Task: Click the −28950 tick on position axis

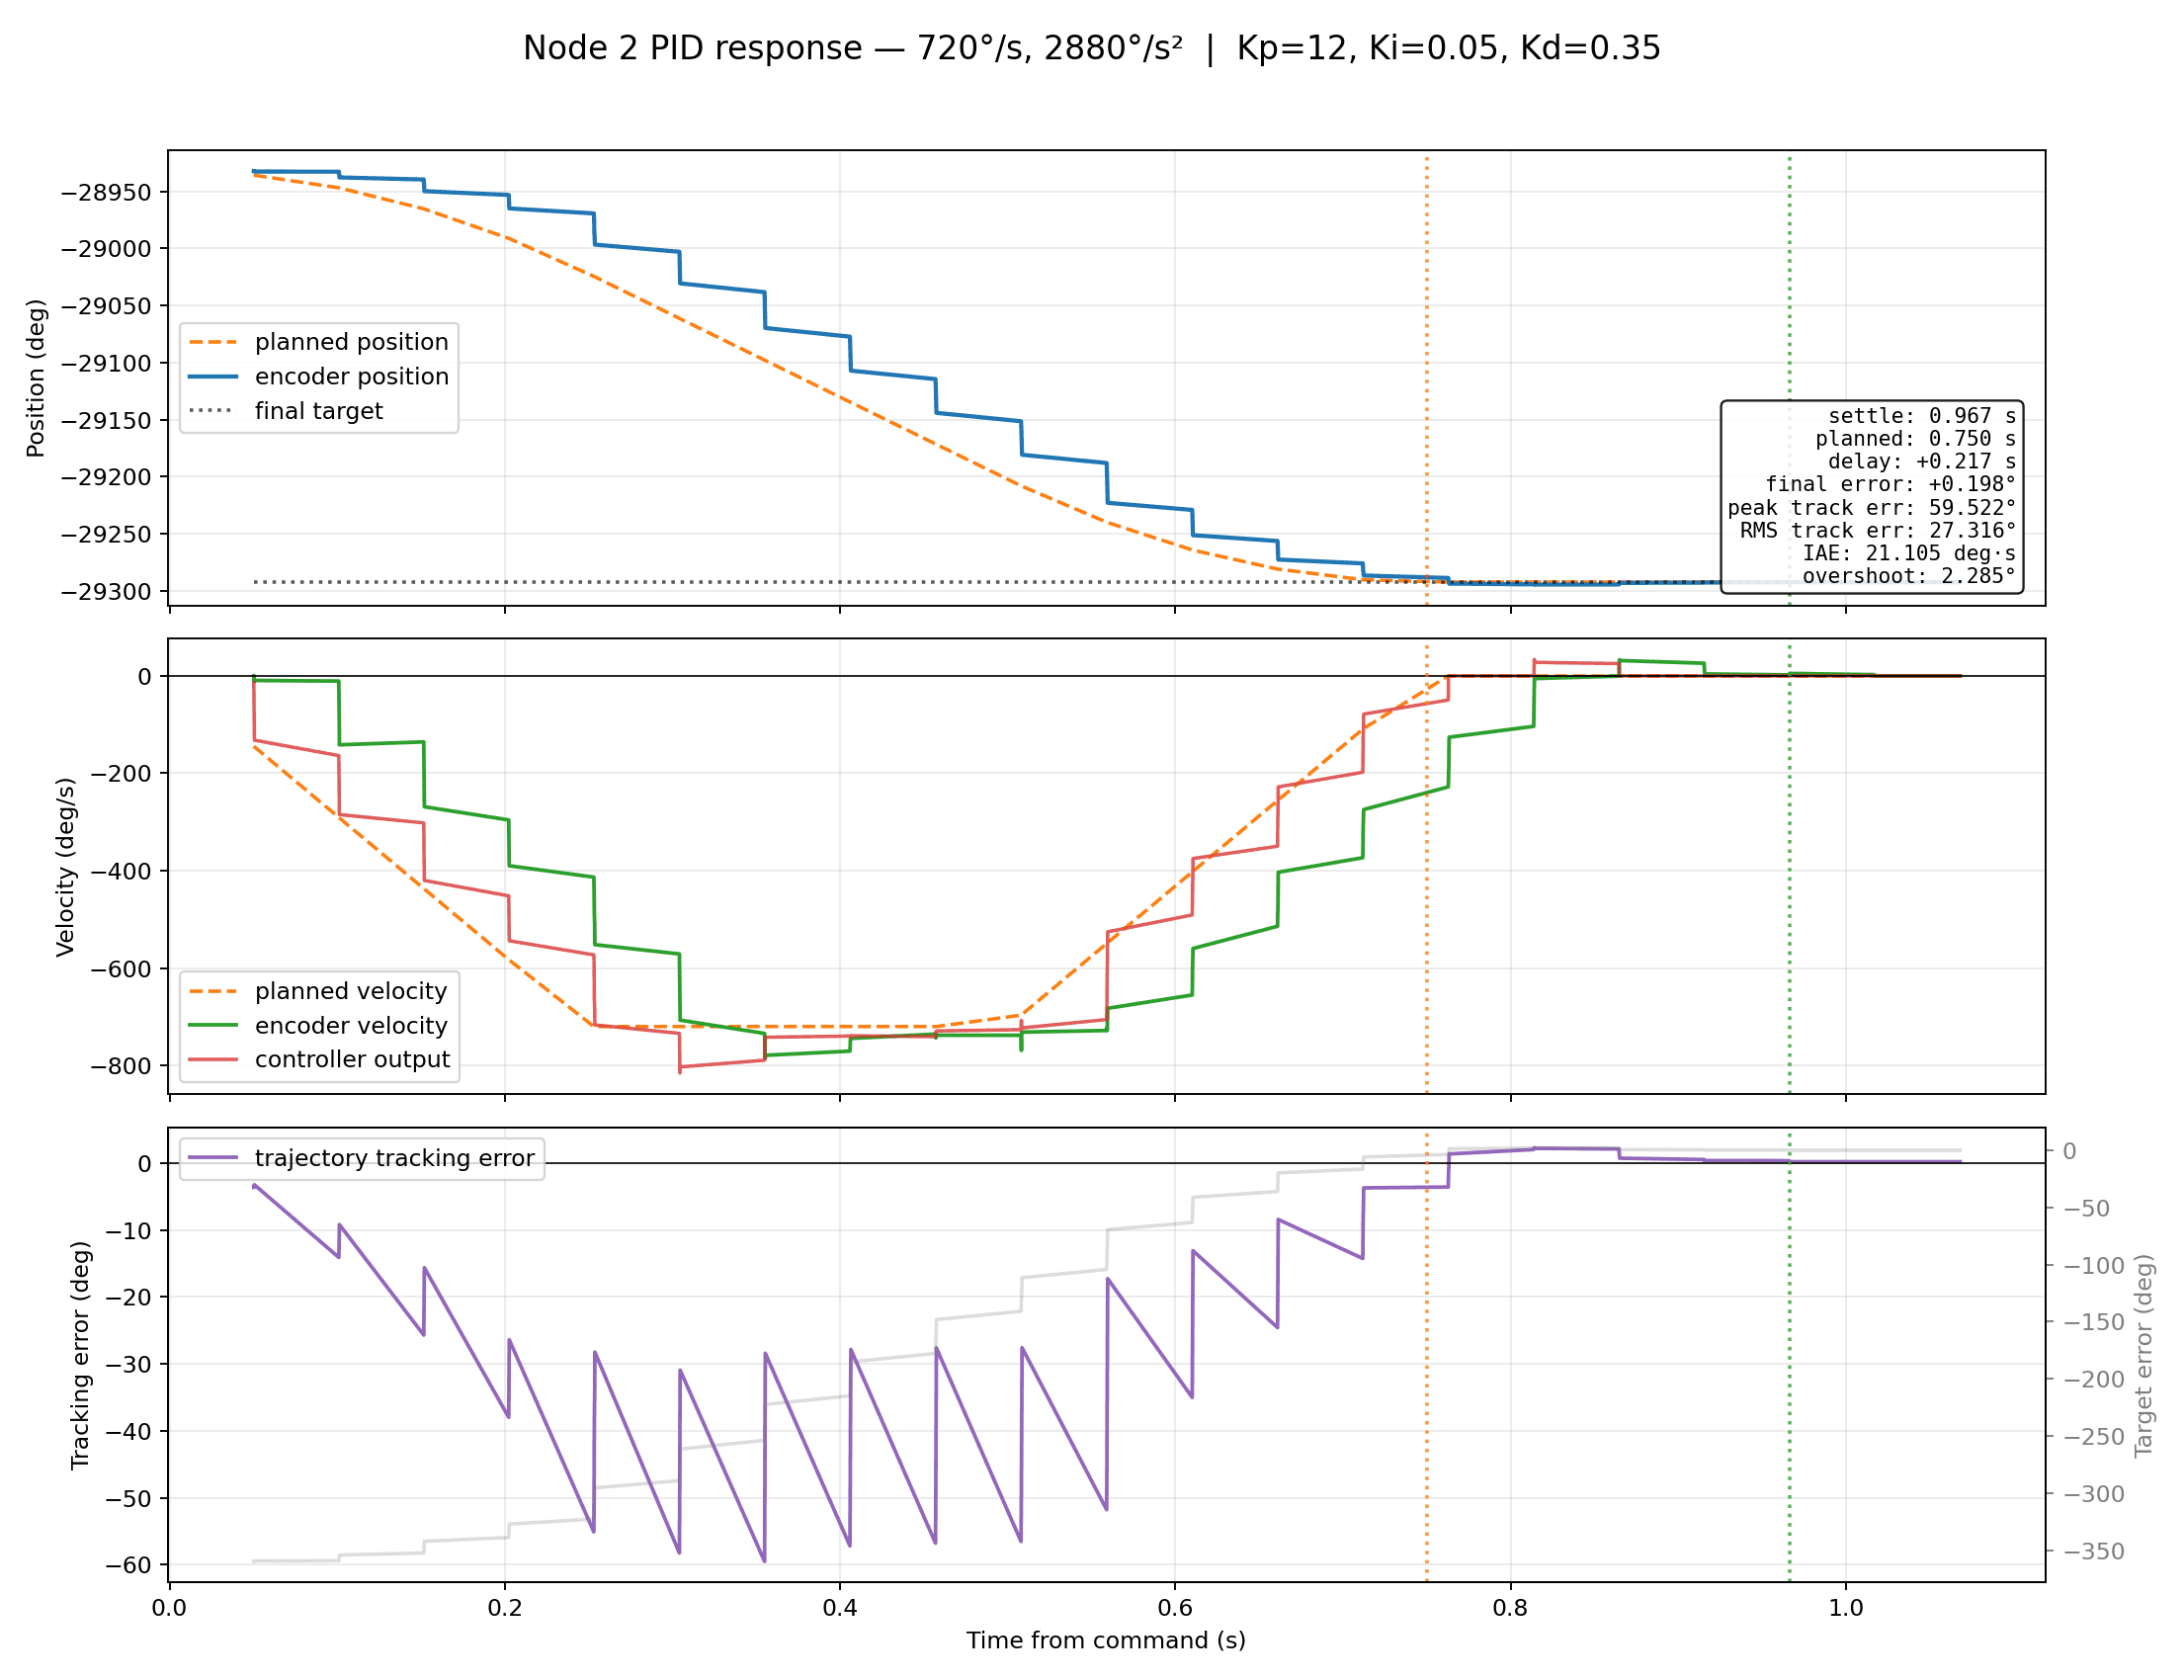Action: (x=106, y=192)
